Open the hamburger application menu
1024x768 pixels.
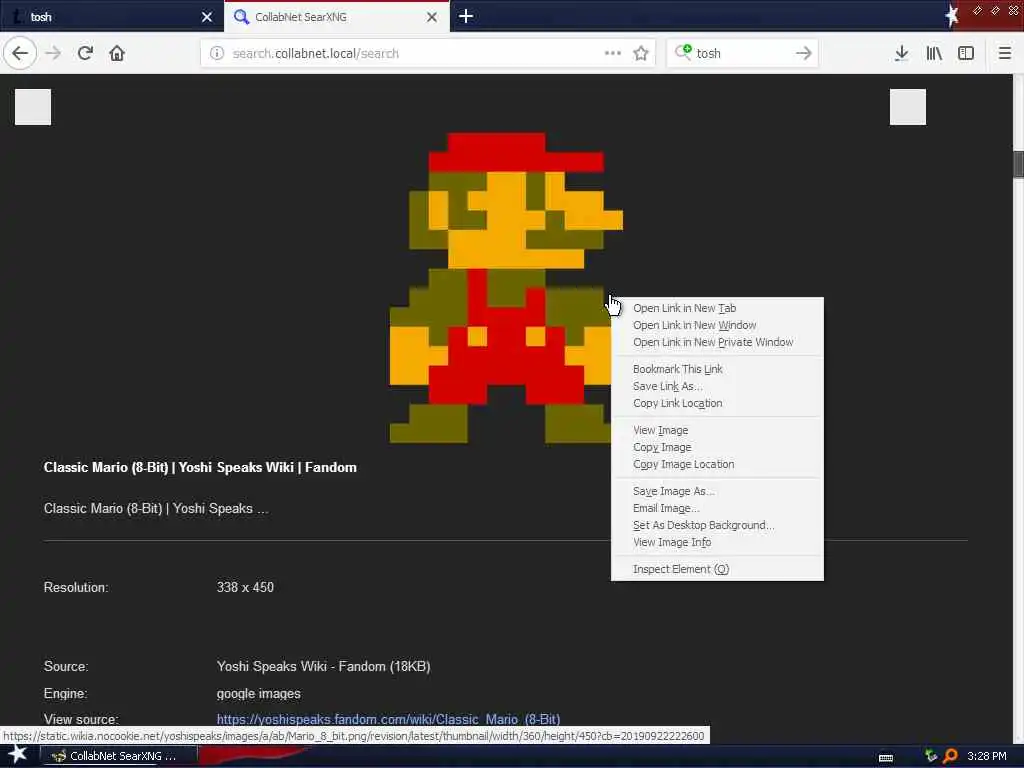point(1005,53)
